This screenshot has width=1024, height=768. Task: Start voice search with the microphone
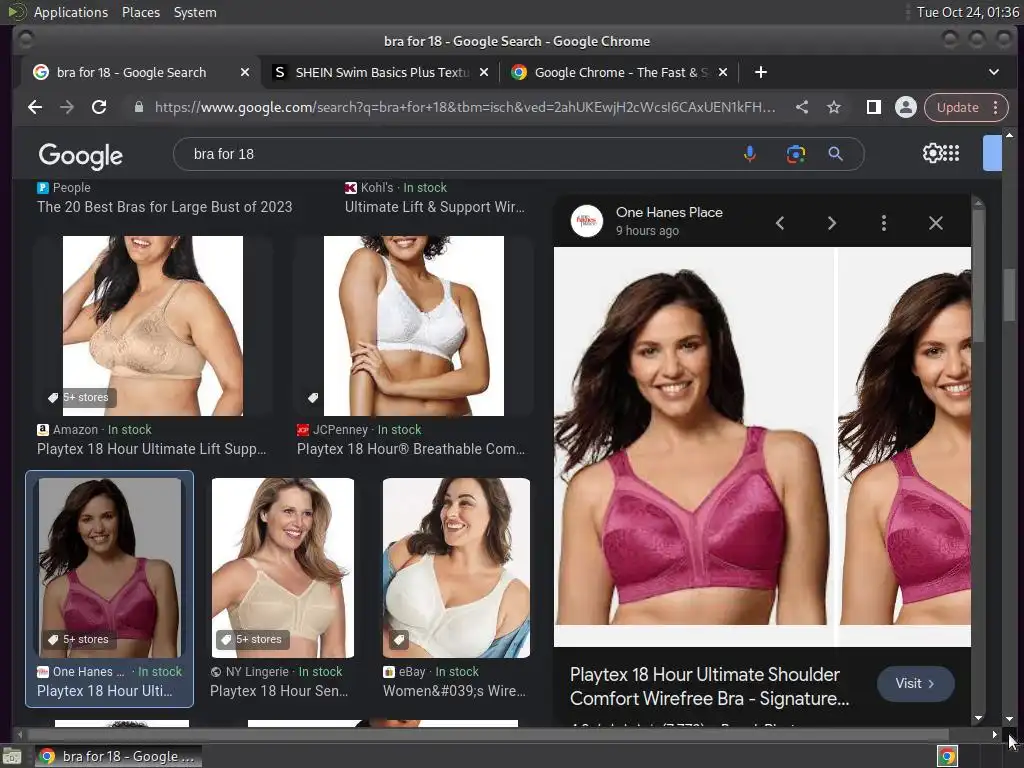750,154
